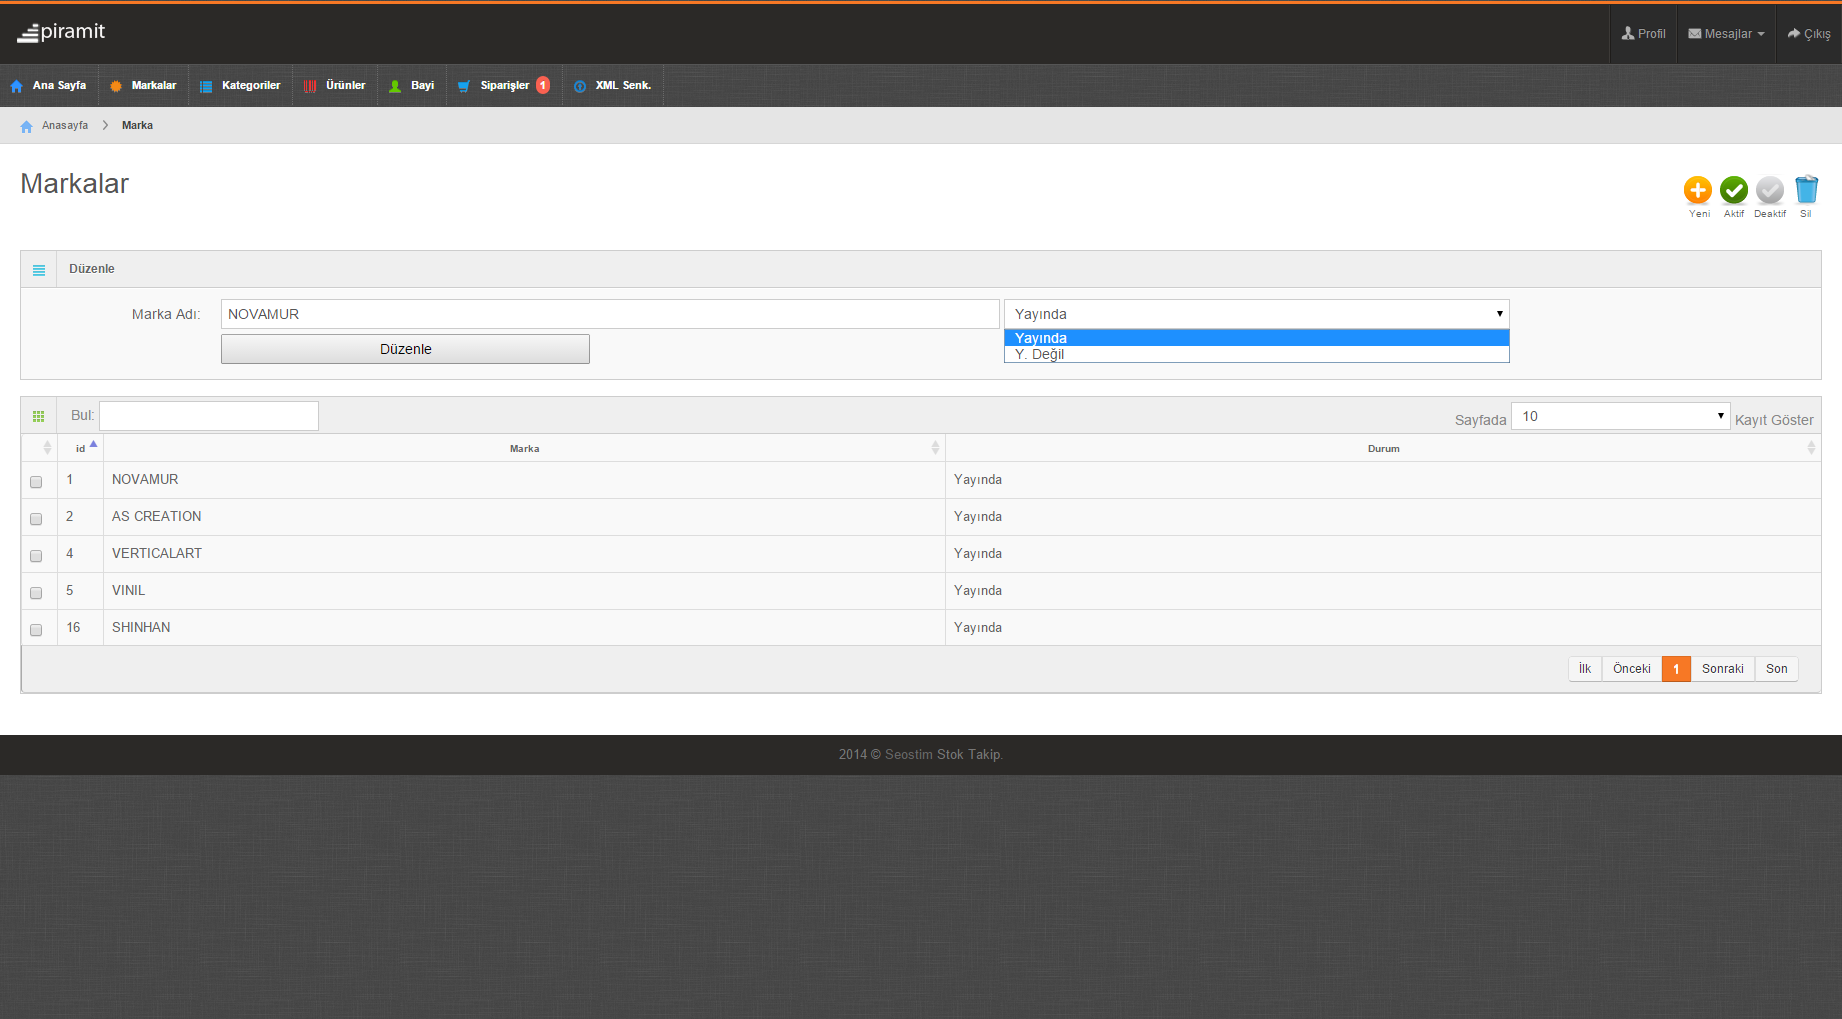Select Yayında option in dropdown list

pos(1256,338)
